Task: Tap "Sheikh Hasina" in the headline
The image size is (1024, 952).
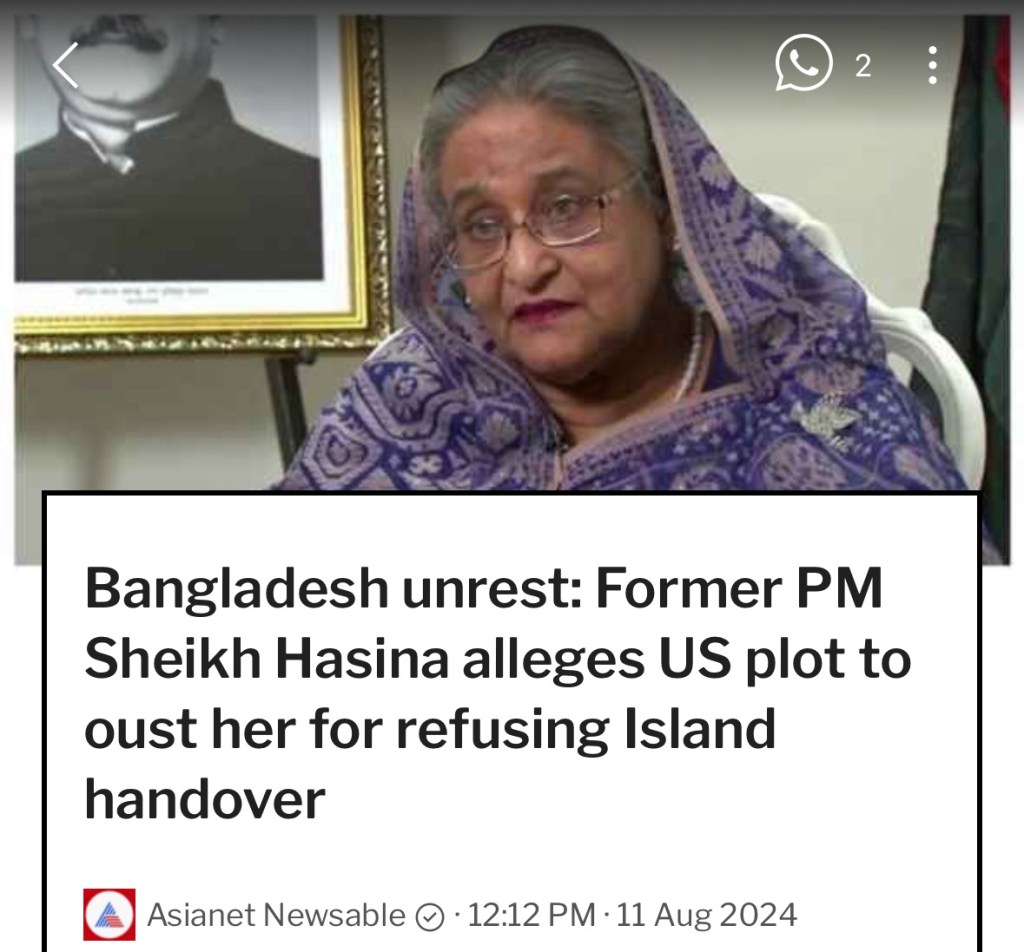Action: (266, 658)
